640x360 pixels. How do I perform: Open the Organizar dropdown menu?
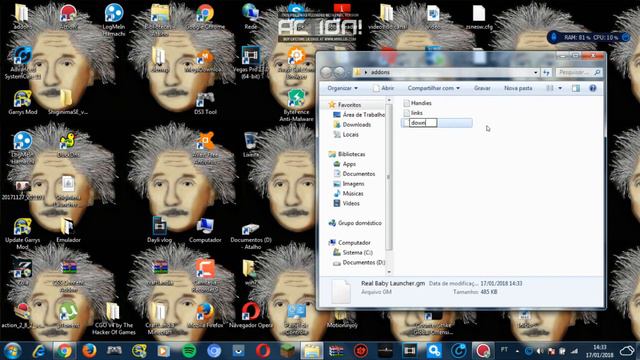pyautogui.click(x=342, y=88)
